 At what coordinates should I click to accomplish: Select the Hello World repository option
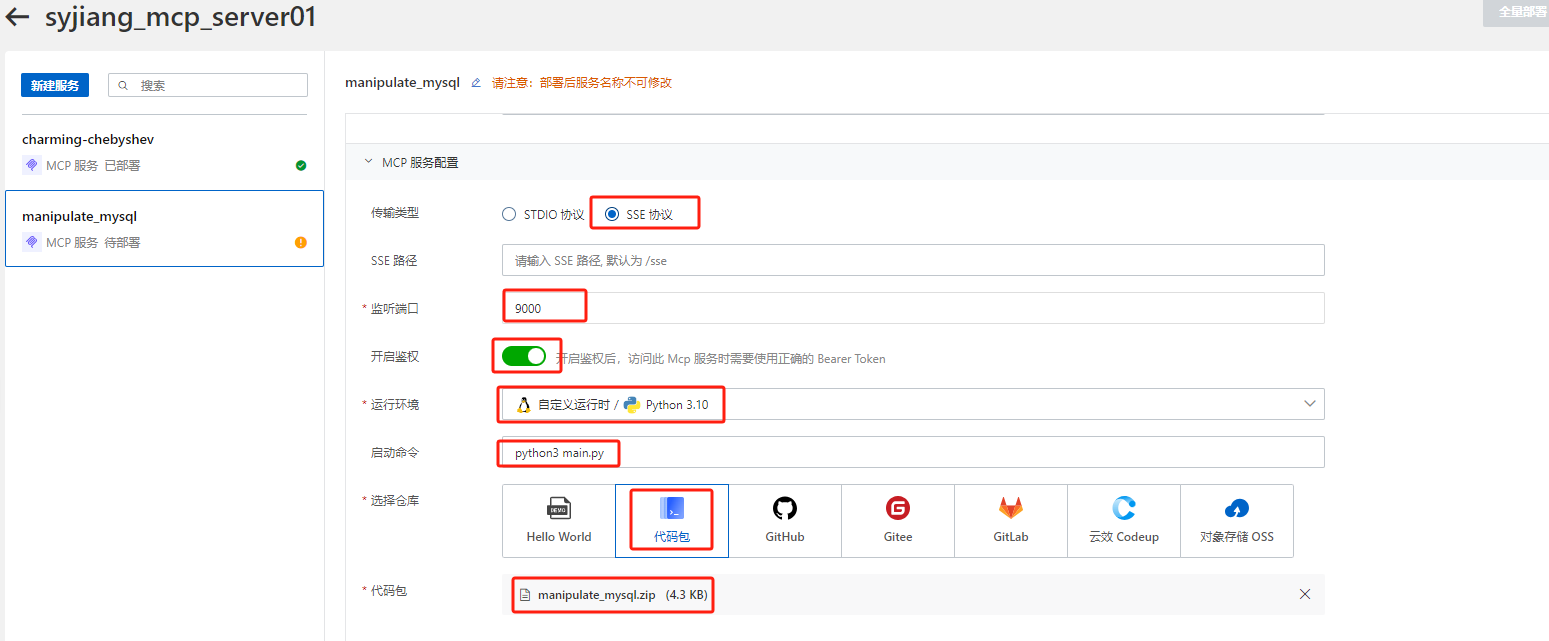click(559, 521)
